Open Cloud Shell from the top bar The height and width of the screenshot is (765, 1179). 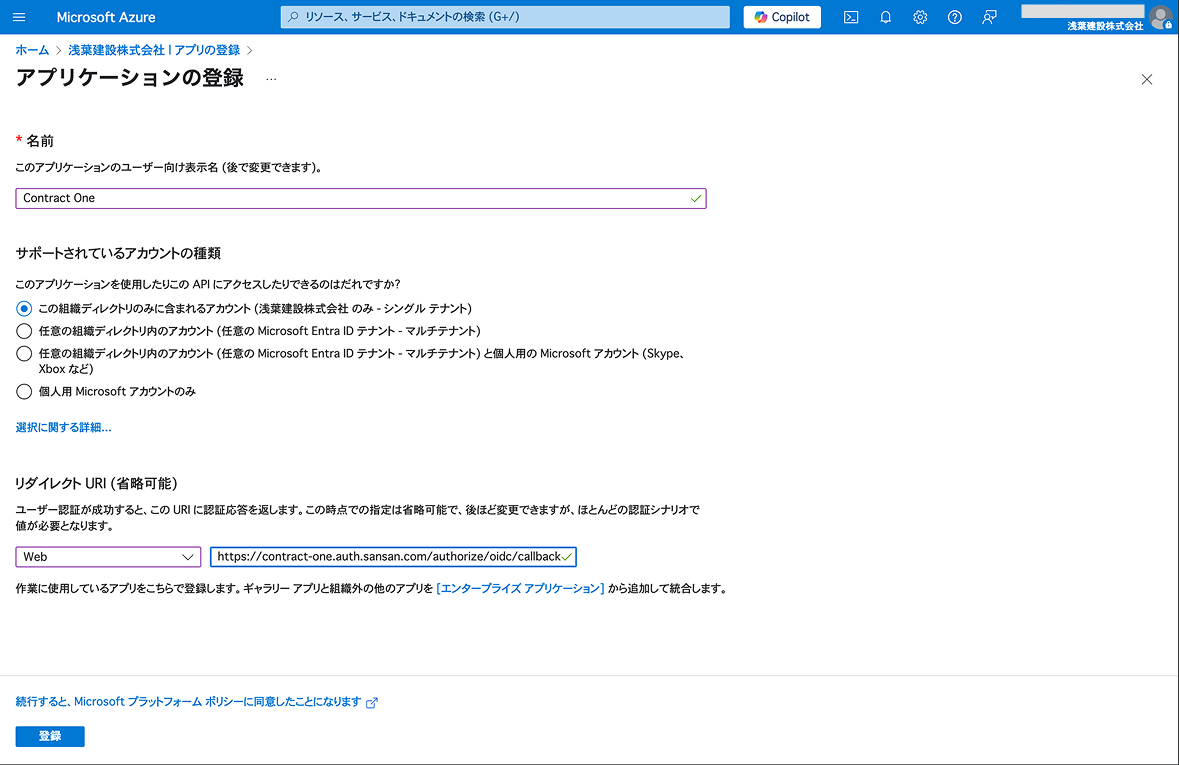coord(851,17)
